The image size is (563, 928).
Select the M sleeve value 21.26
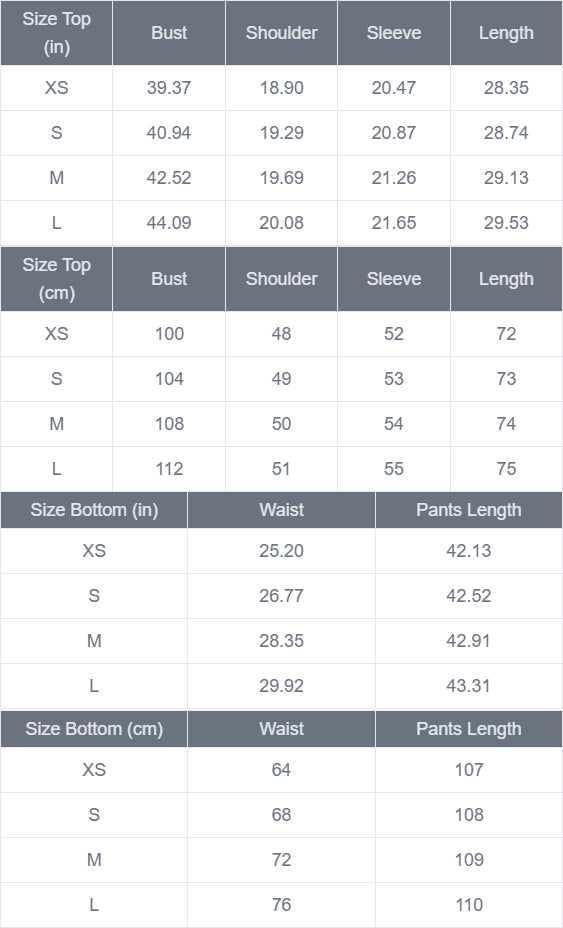tap(394, 178)
